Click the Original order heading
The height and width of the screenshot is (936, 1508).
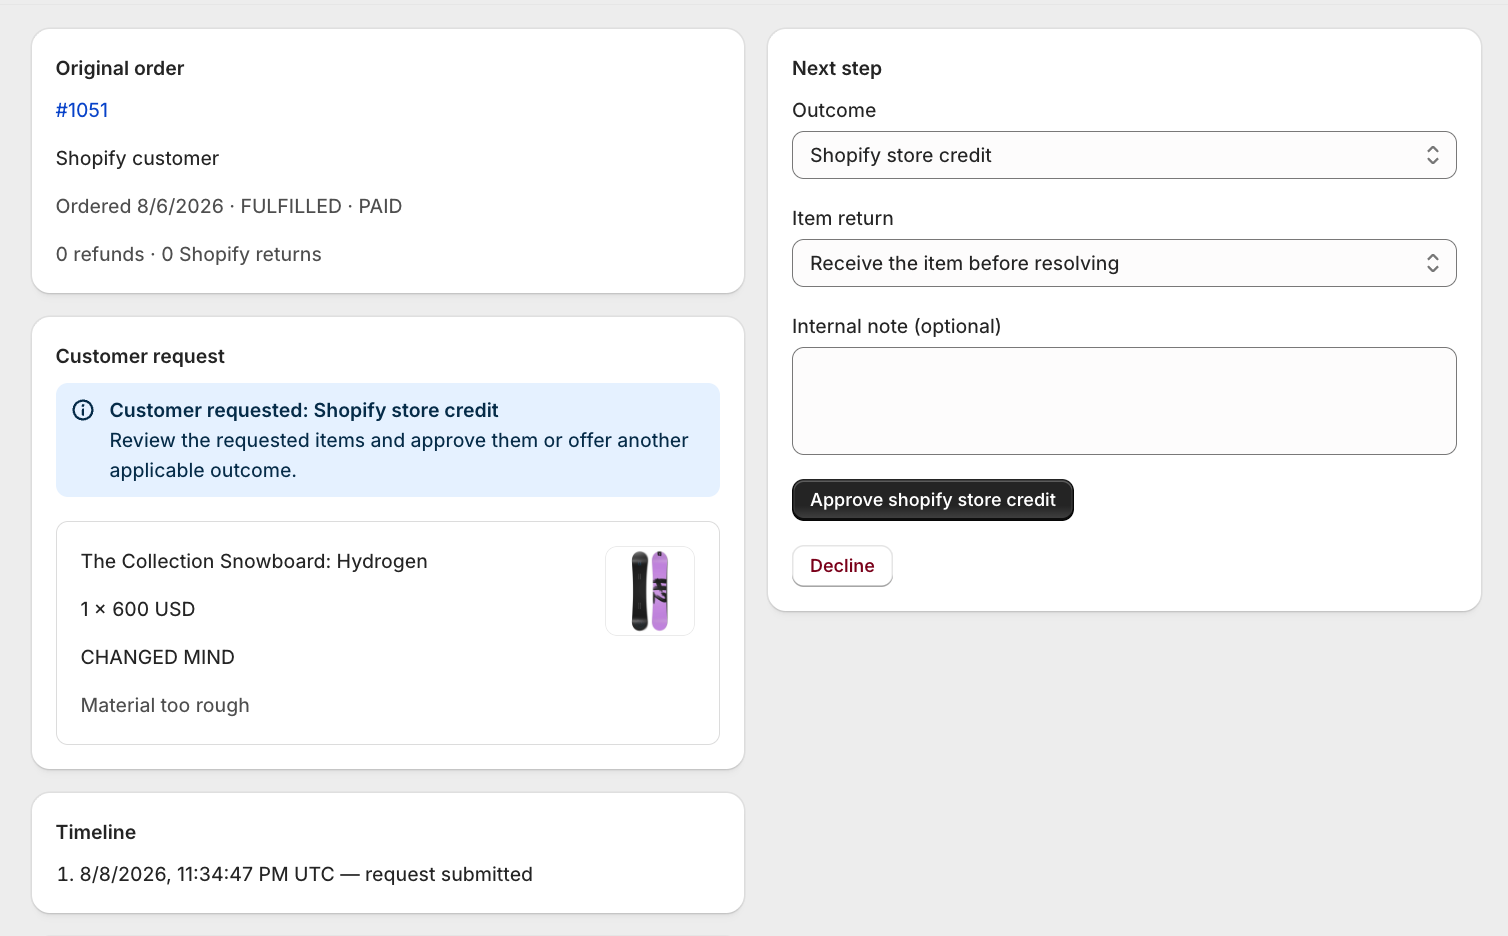point(120,68)
